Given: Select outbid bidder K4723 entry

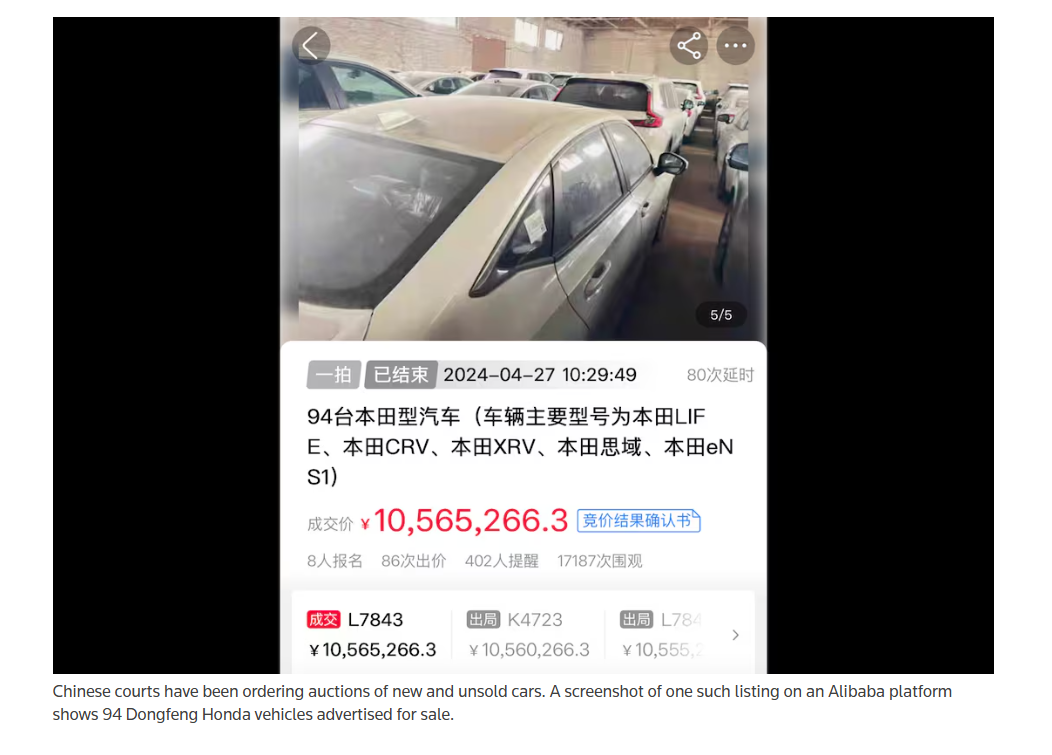Looking at the screenshot, I should (529, 634).
